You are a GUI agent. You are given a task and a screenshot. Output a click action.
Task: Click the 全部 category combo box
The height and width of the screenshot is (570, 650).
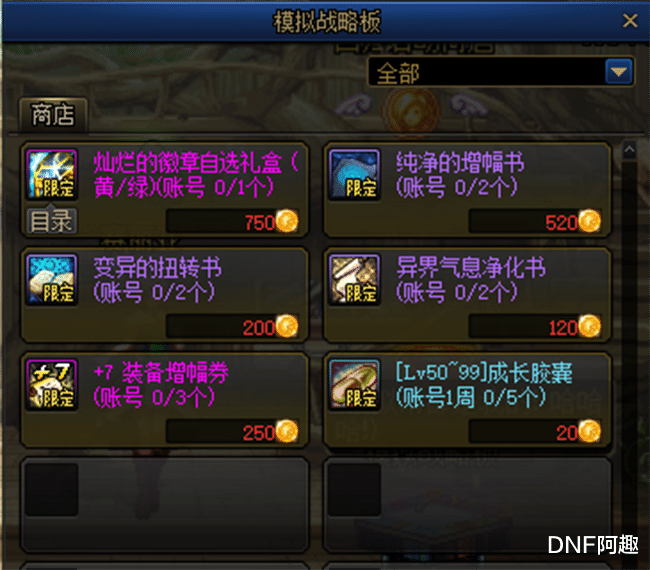click(x=501, y=72)
